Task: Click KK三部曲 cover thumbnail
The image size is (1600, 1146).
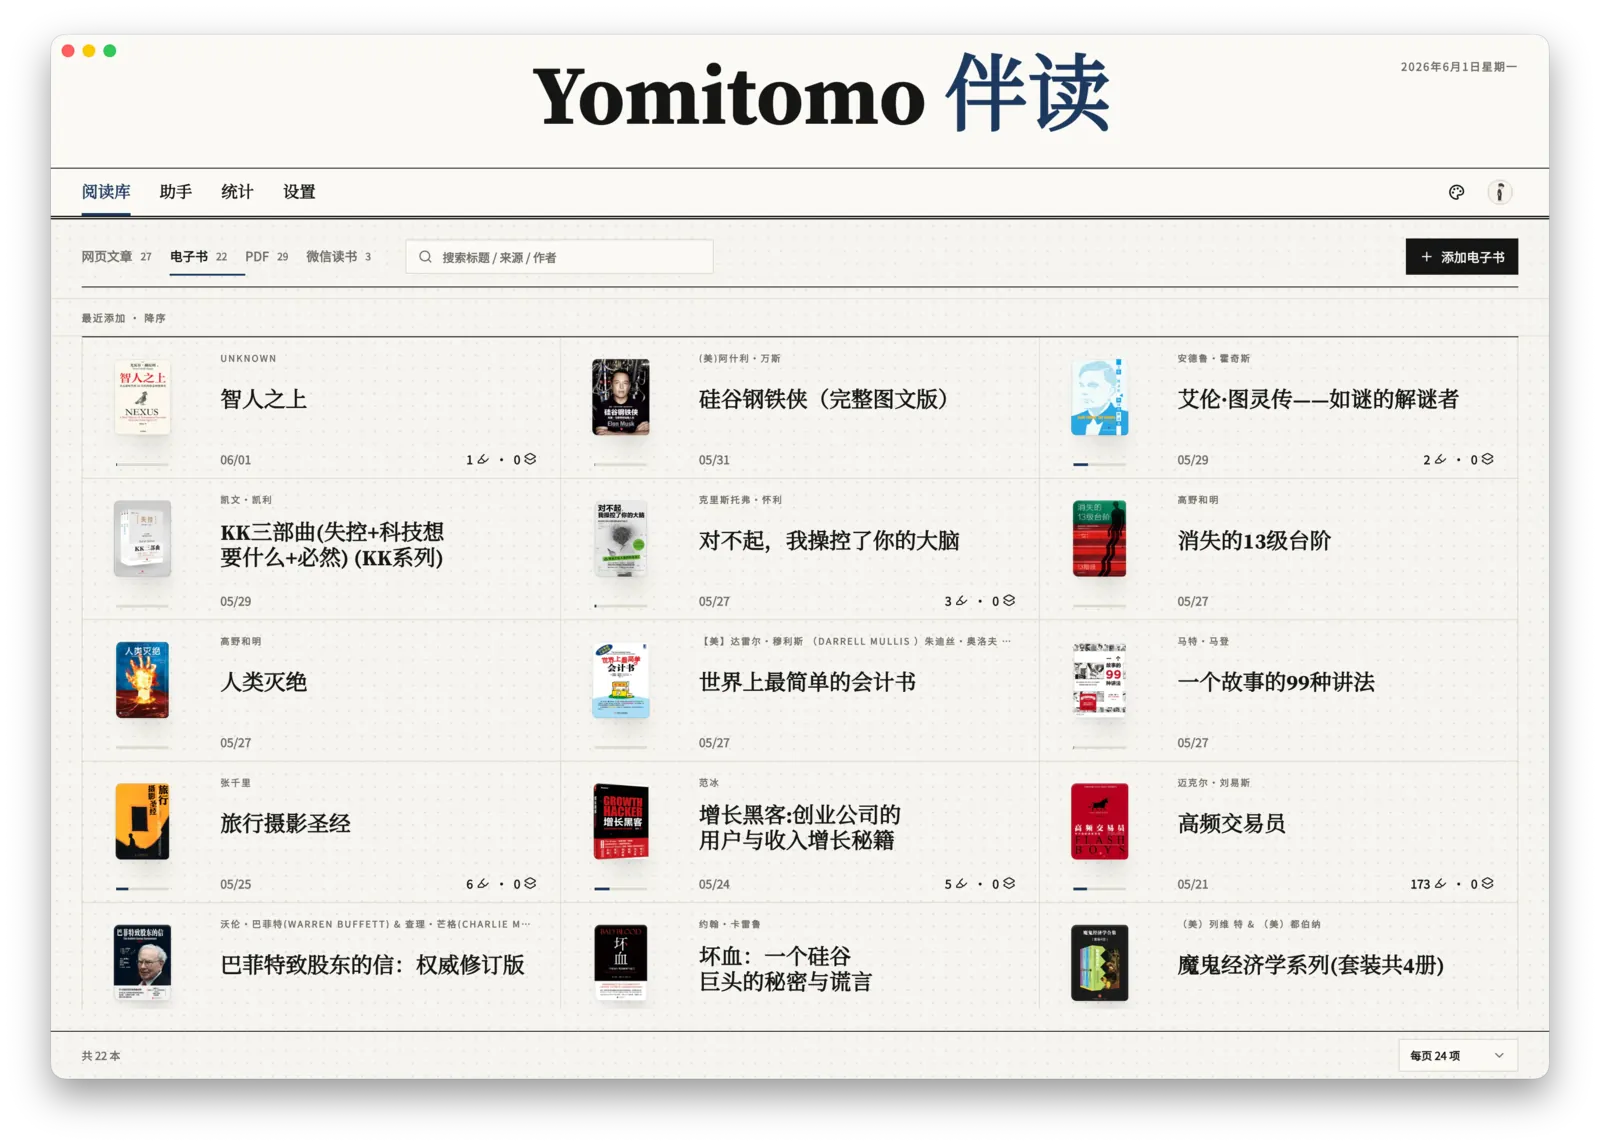Action: 142,539
